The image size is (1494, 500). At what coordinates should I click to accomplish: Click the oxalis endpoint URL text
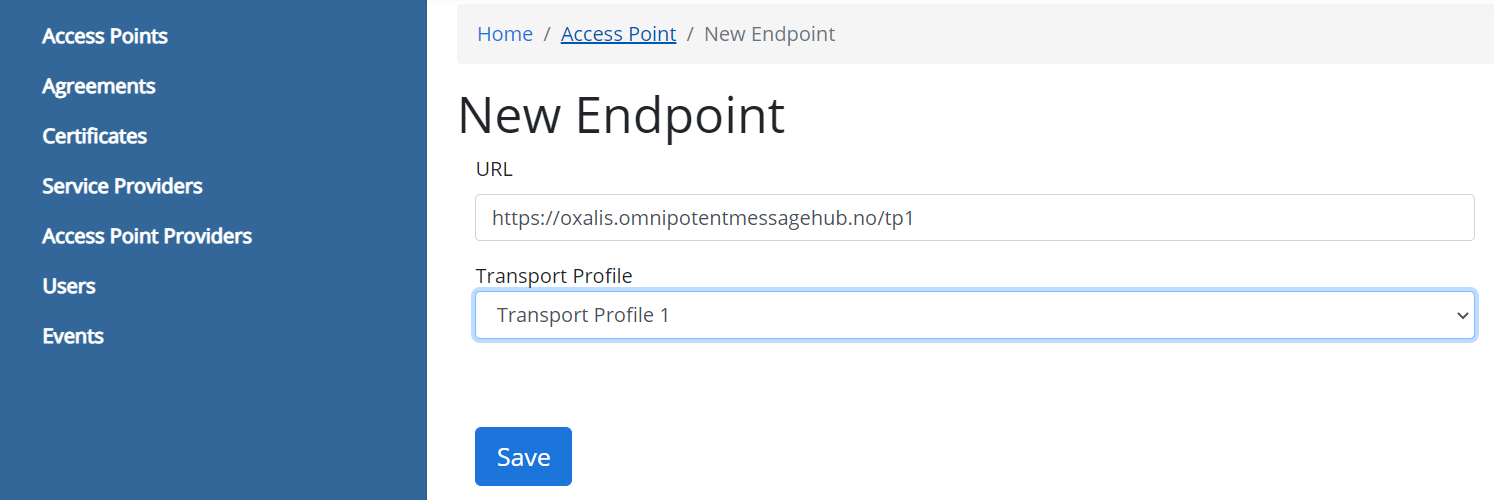tap(703, 218)
